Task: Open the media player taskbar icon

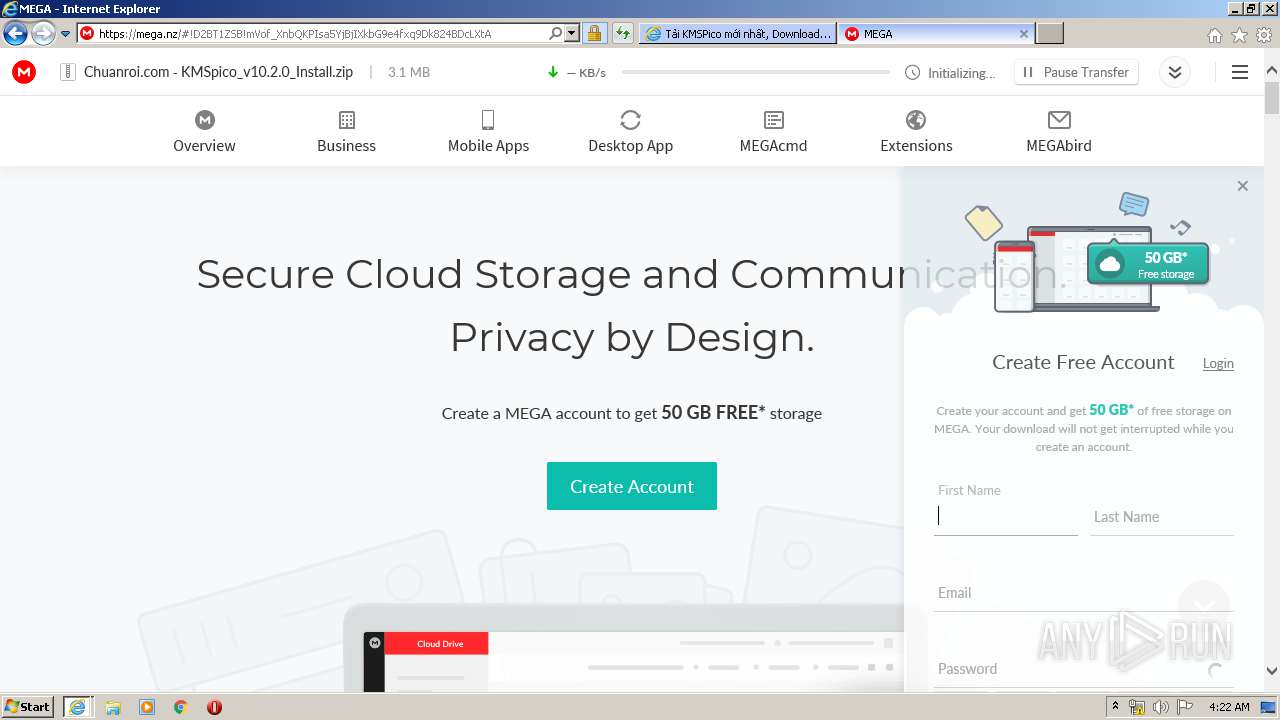Action: point(147,707)
